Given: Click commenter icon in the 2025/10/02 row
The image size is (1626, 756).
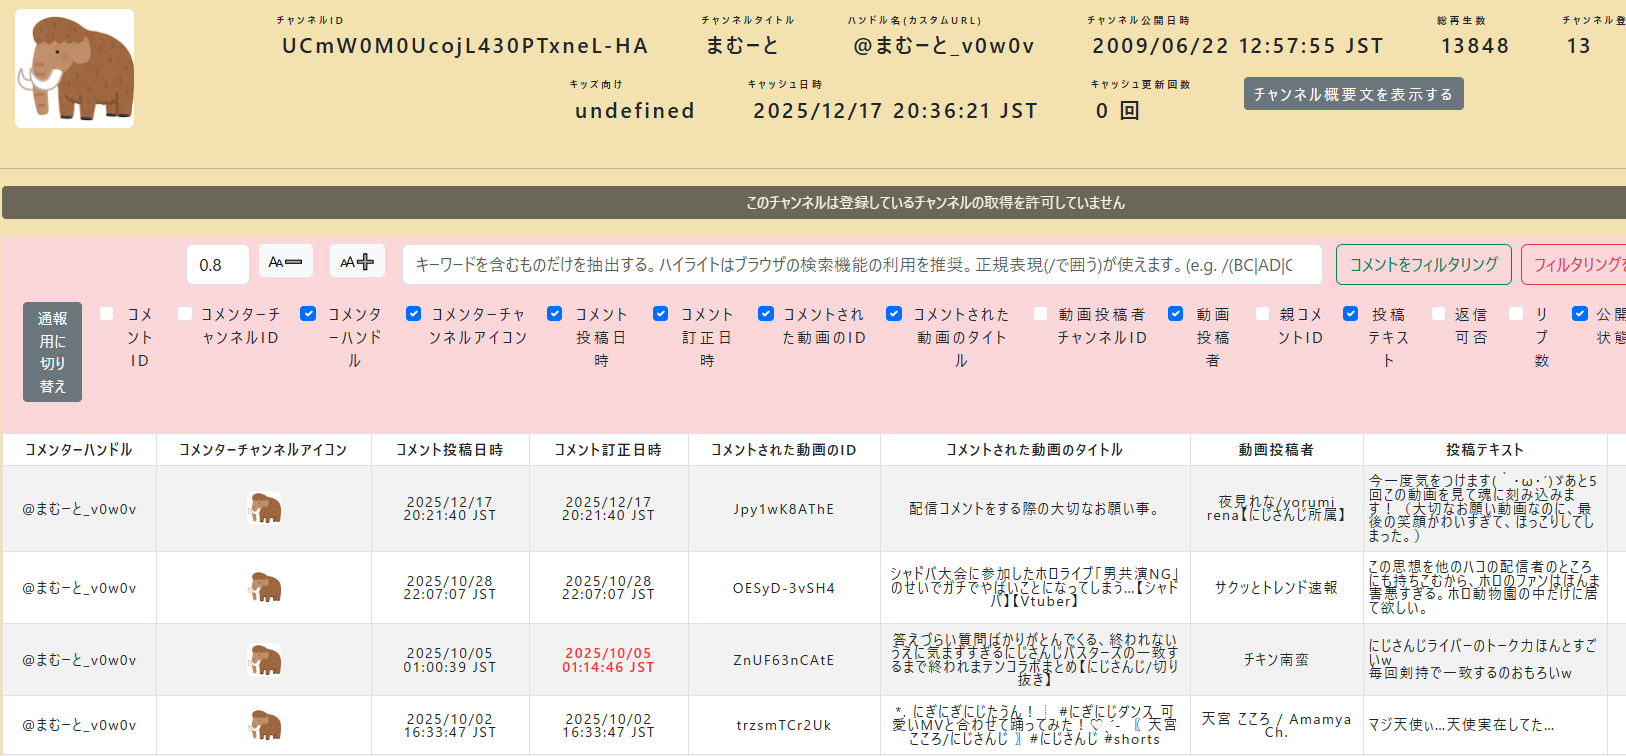Looking at the screenshot, I should point(264,725).
